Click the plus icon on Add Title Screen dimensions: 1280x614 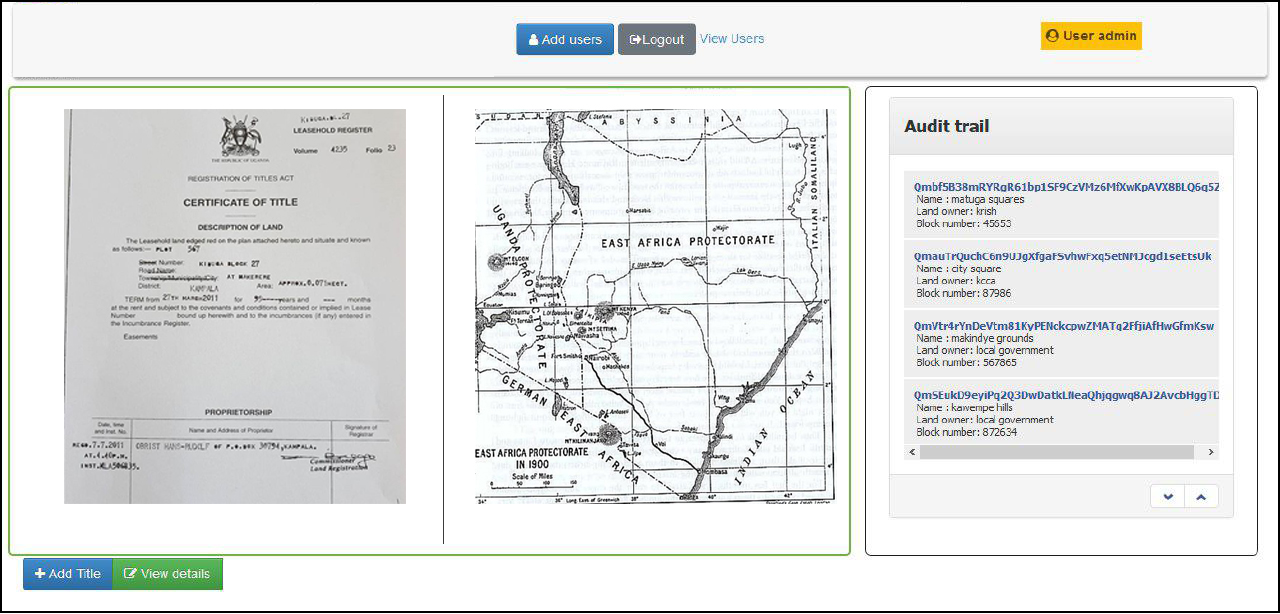point(40,574)
